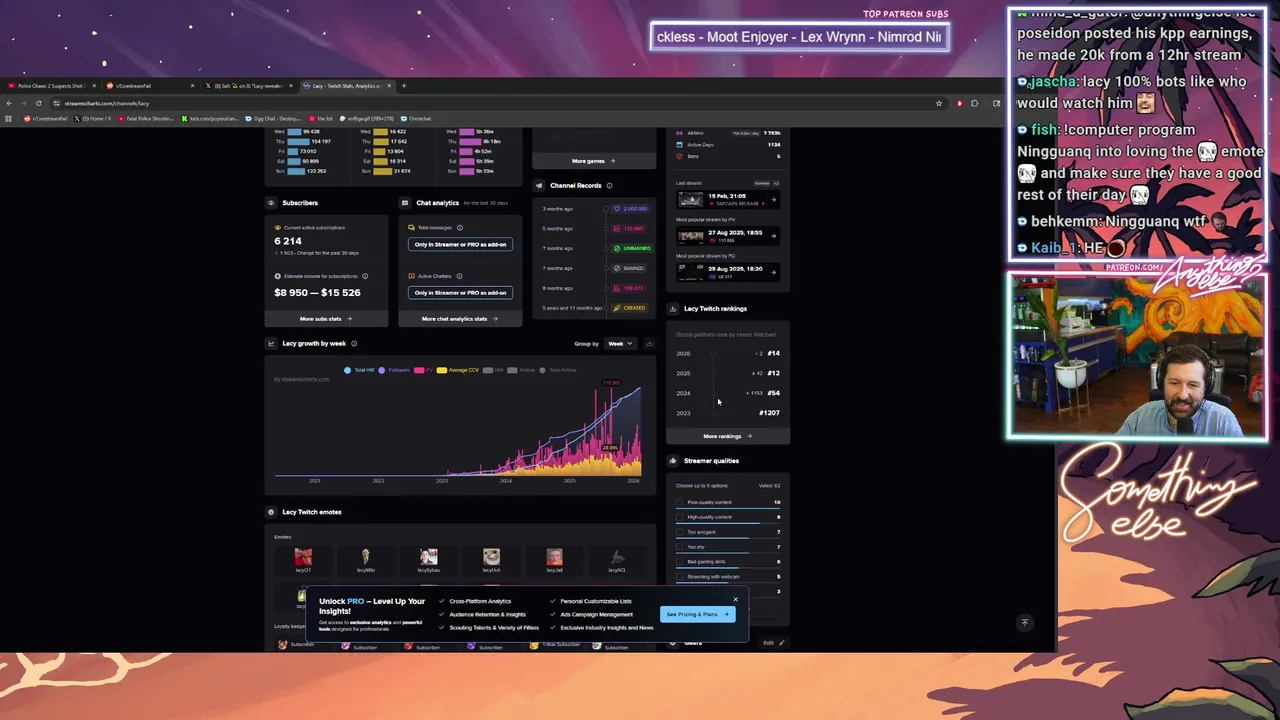
Task: Click the info icon next to Lacy growth by week
Action: [x=354, y=343]
